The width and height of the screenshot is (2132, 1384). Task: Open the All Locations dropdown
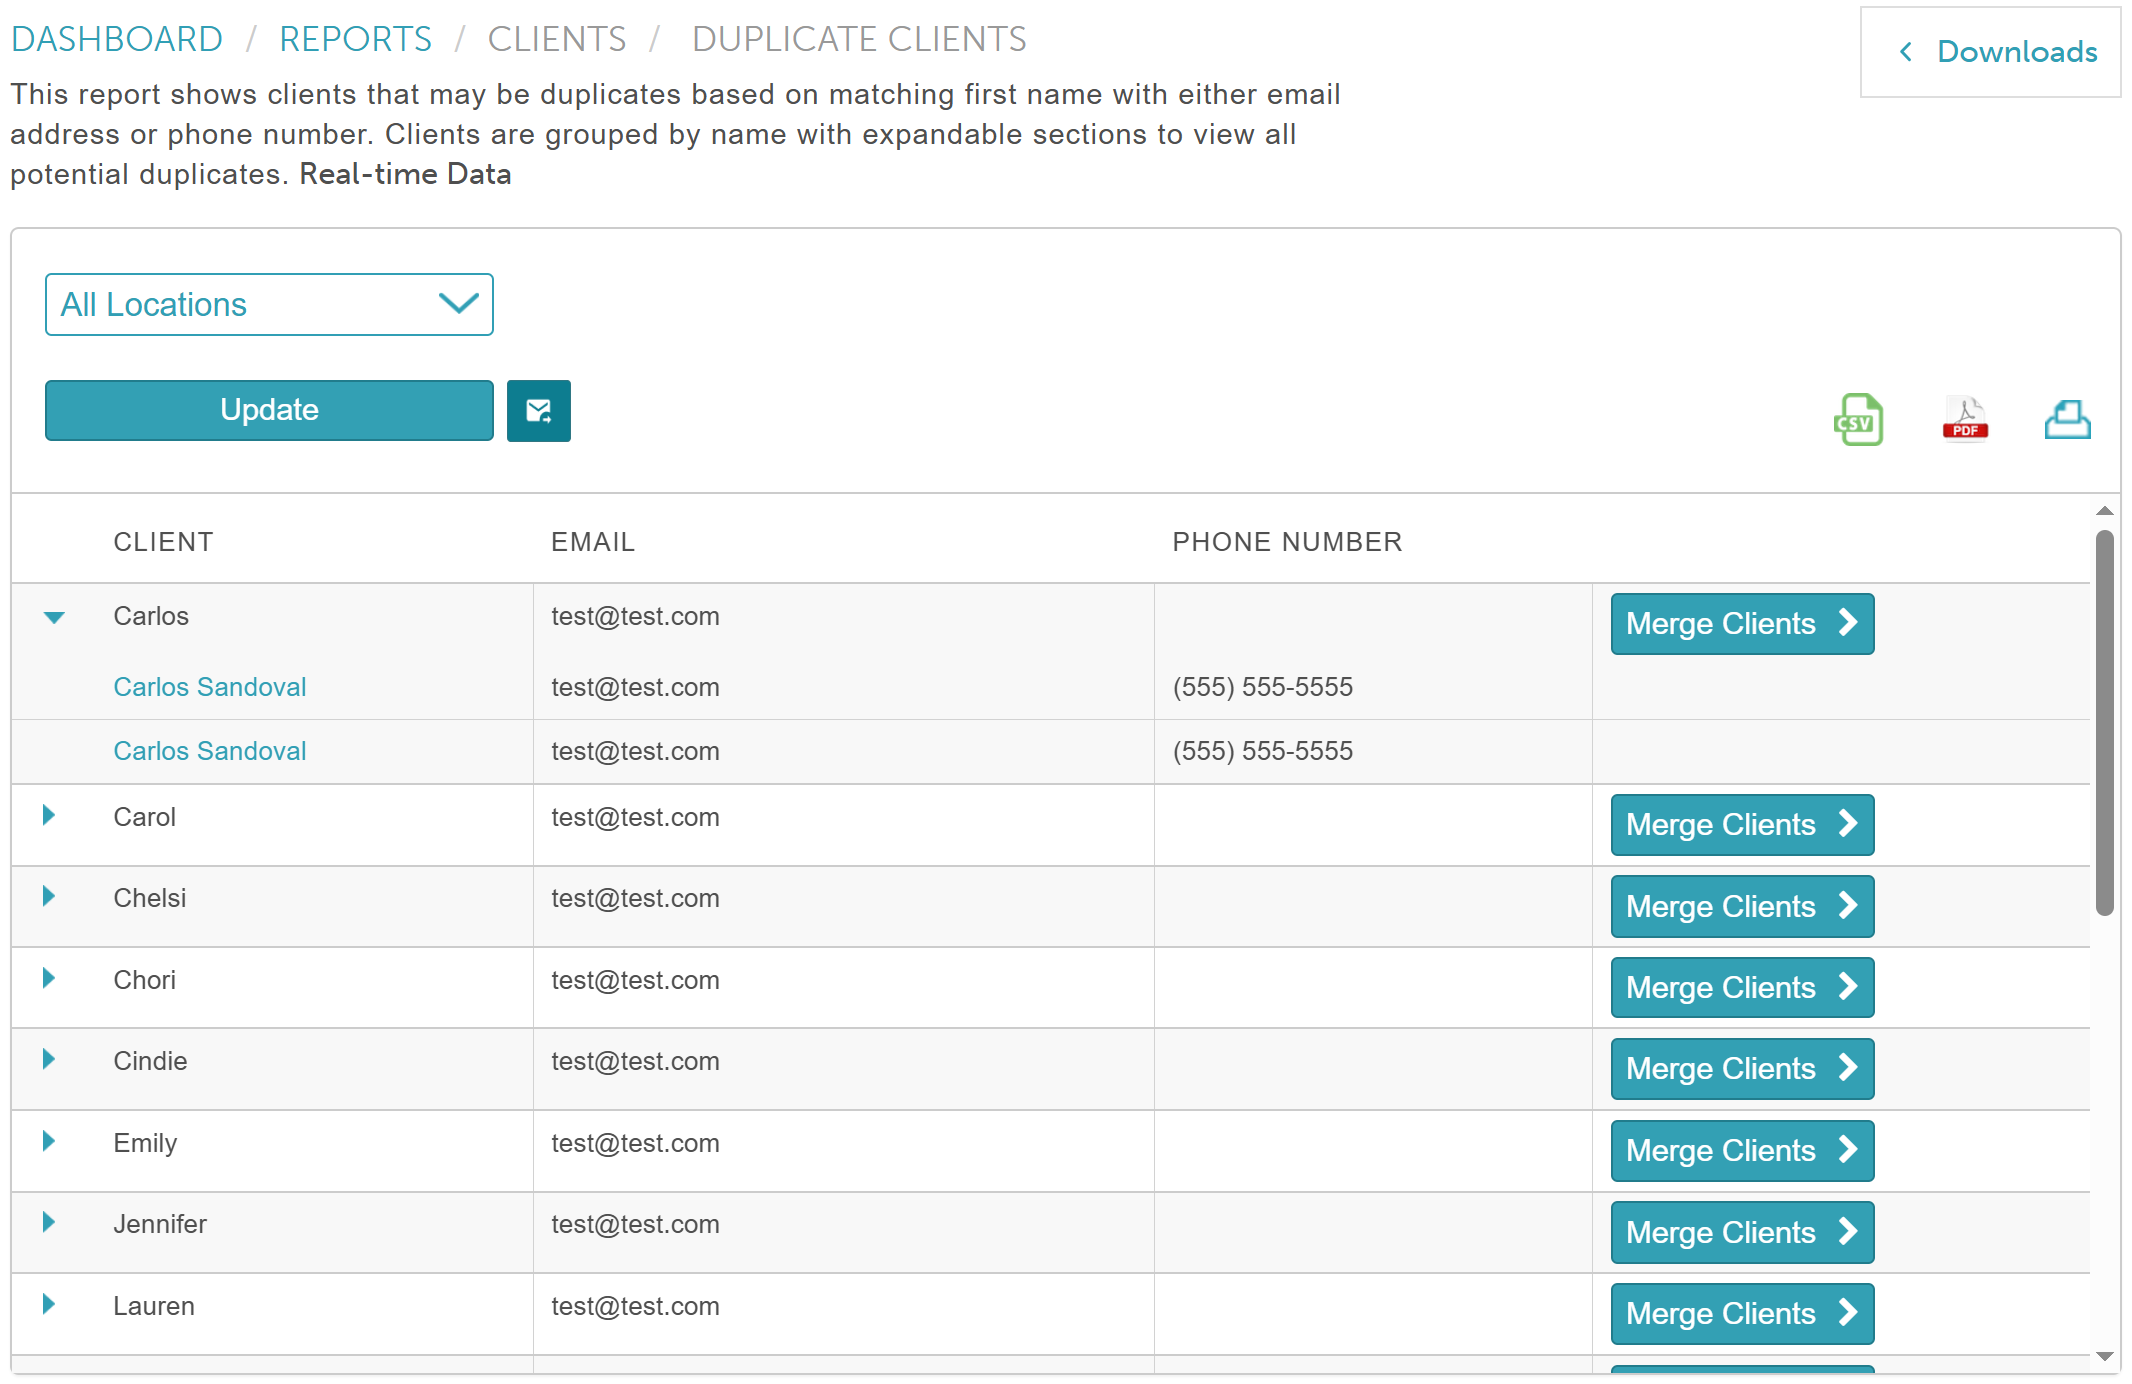pyautogui.click(x=269, y=305)
